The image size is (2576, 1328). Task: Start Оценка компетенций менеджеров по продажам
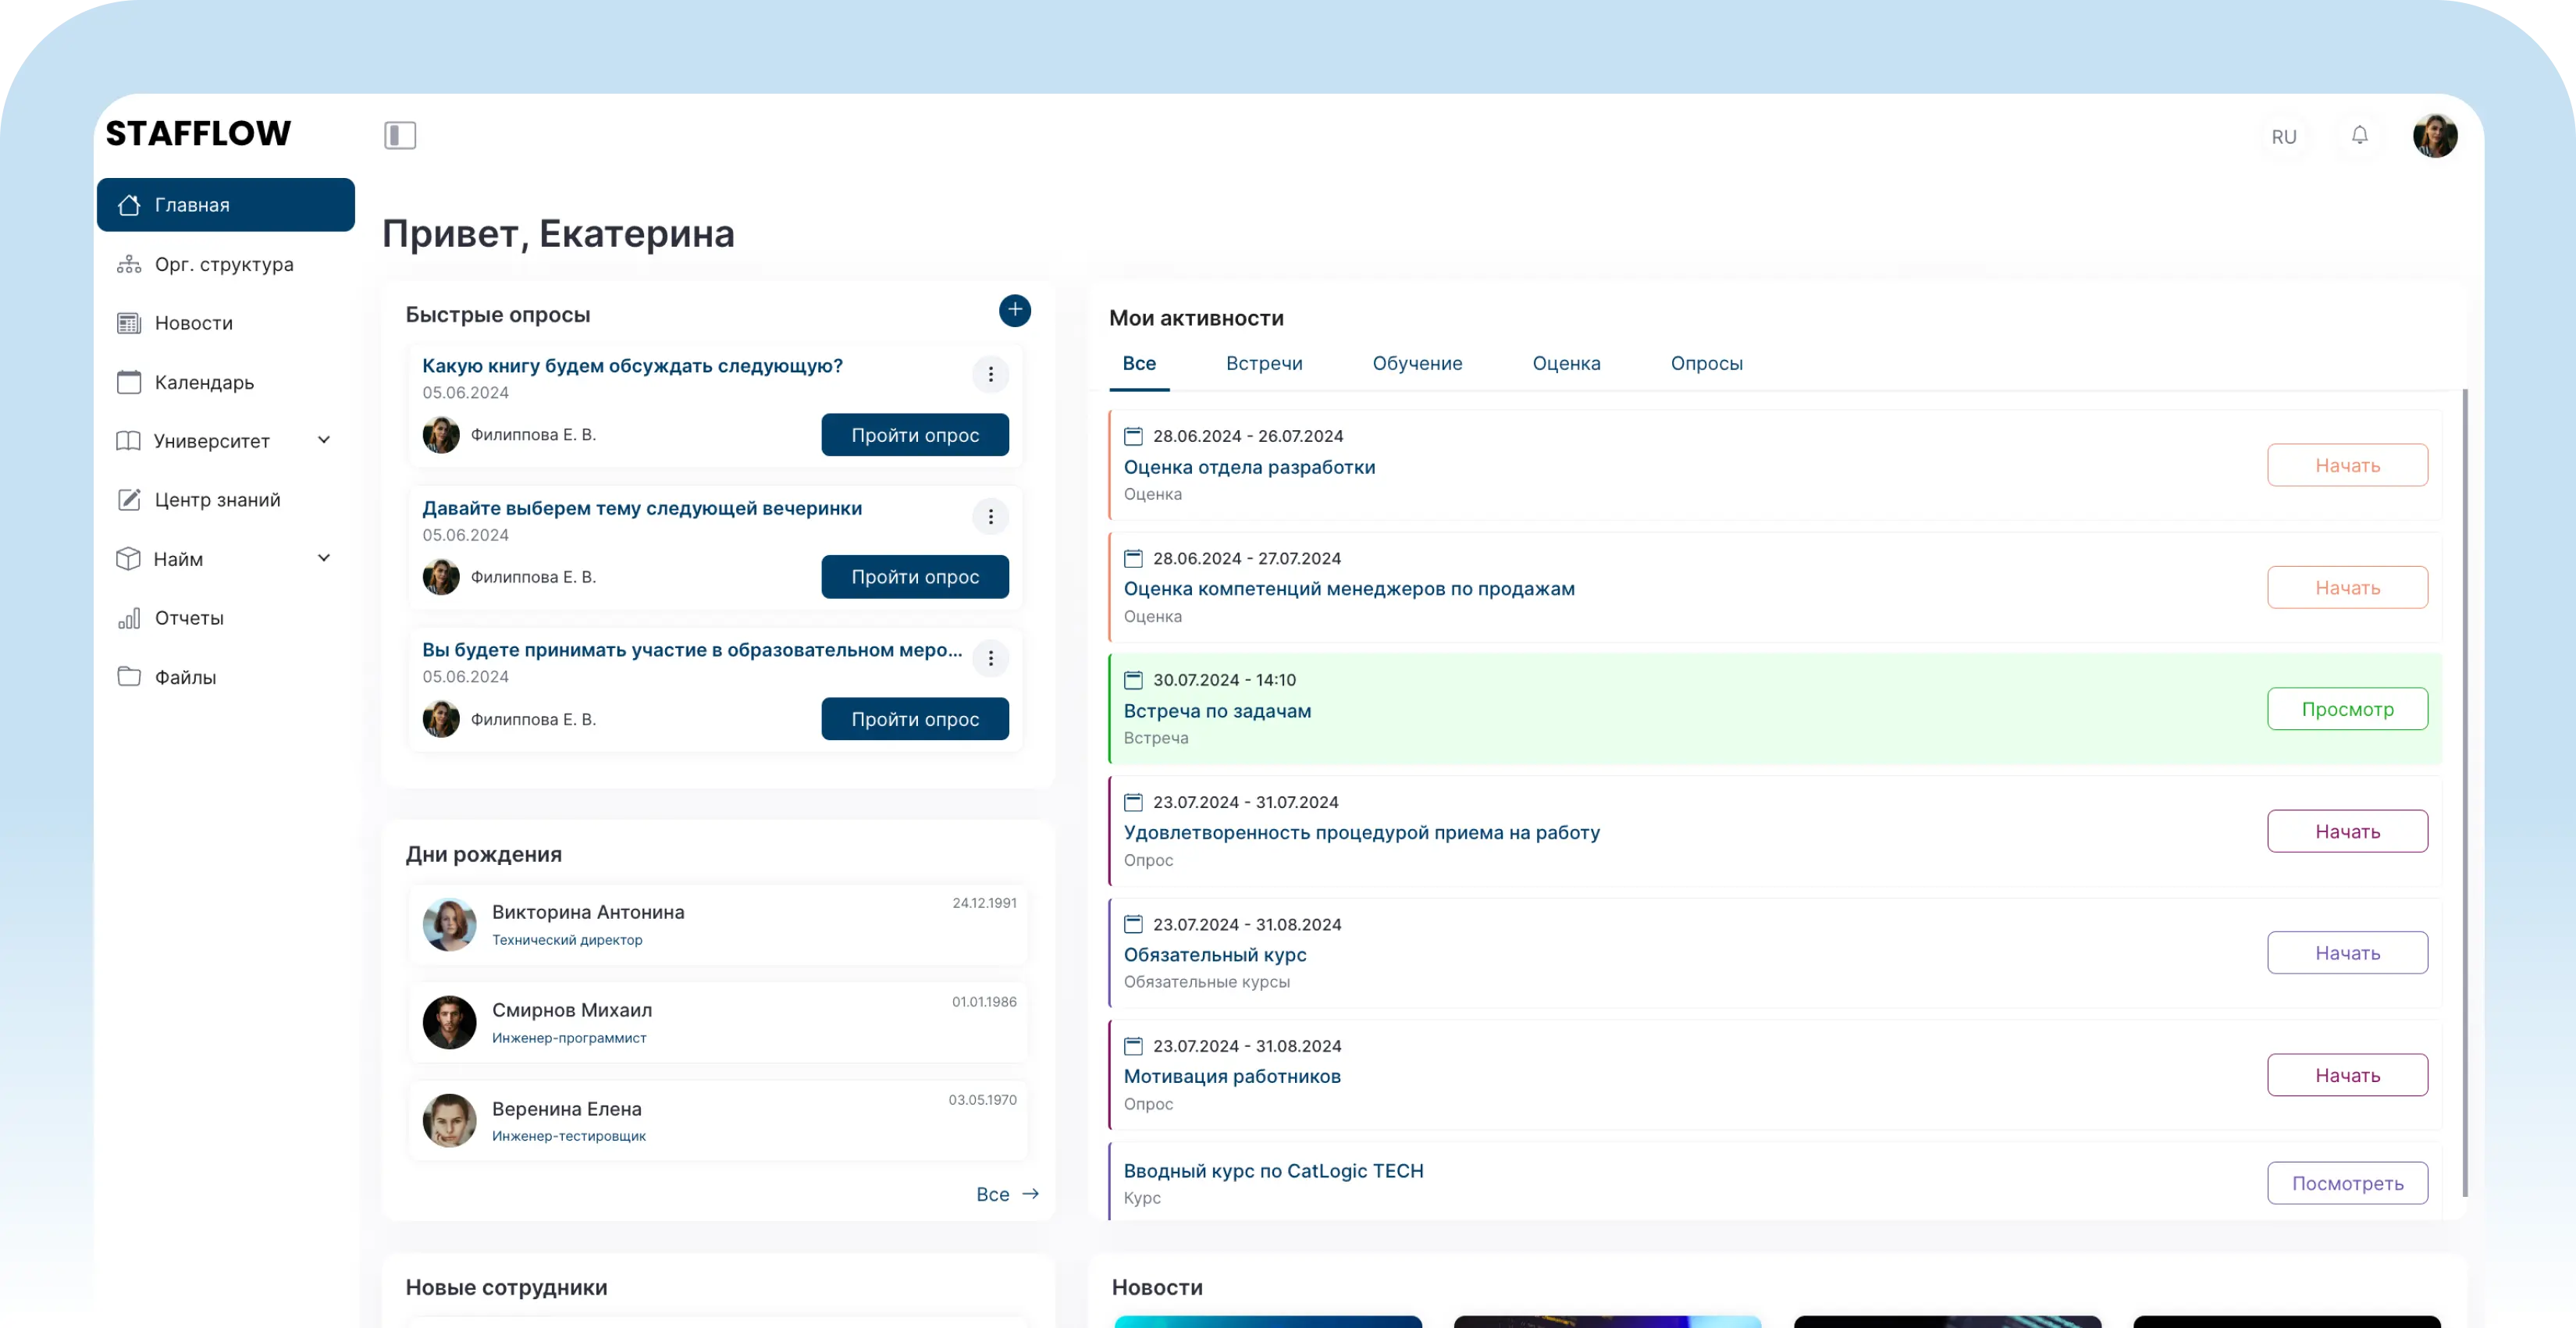[x=2347, y=587]
